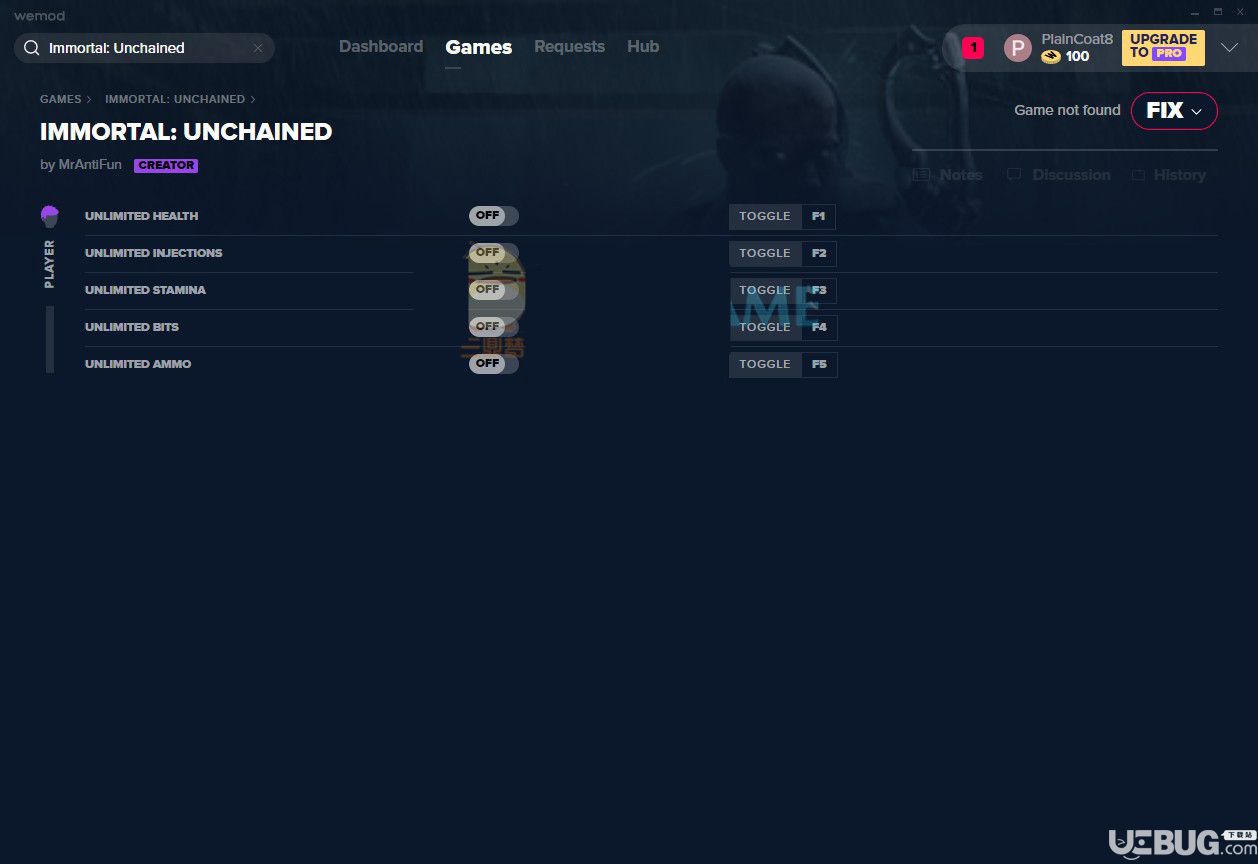This screenshot has height=864, width=1258.
Task: Enable Unlimited Ammo toggle
Action: point(494,364)
